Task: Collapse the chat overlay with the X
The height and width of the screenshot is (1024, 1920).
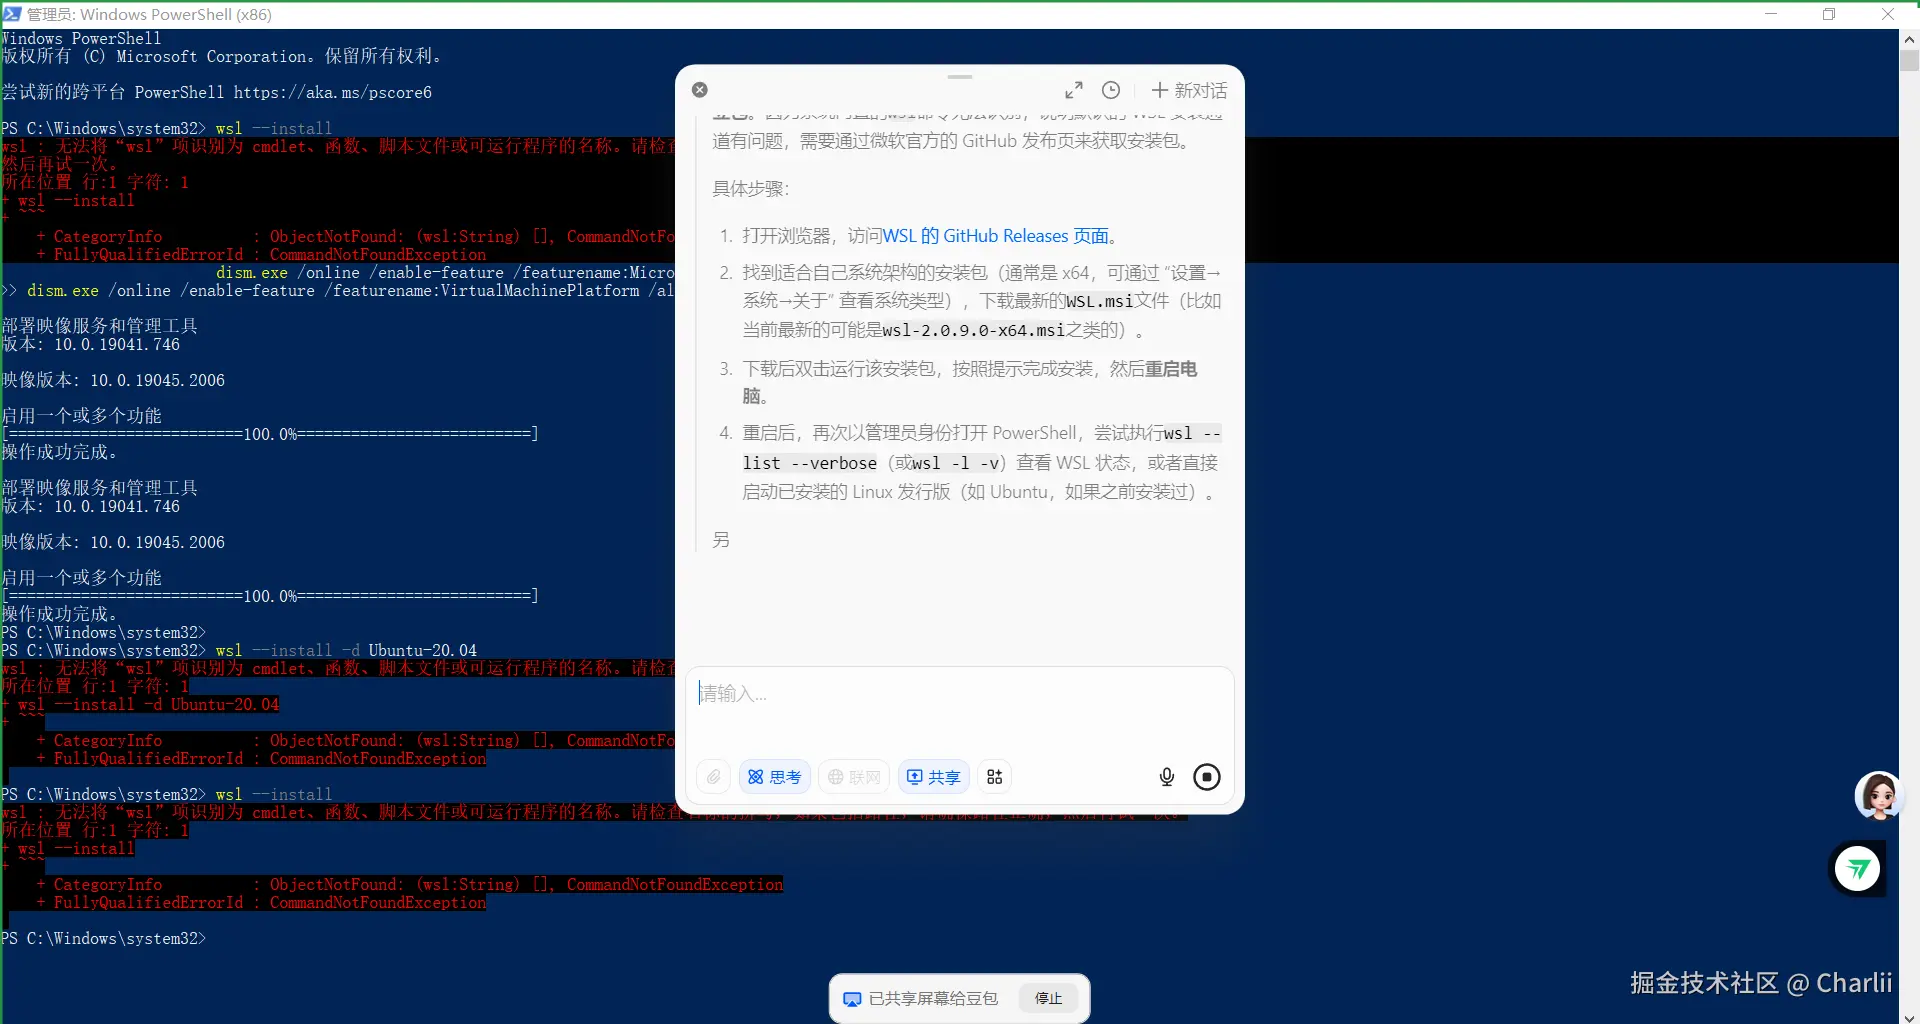Action: (699, 89)
